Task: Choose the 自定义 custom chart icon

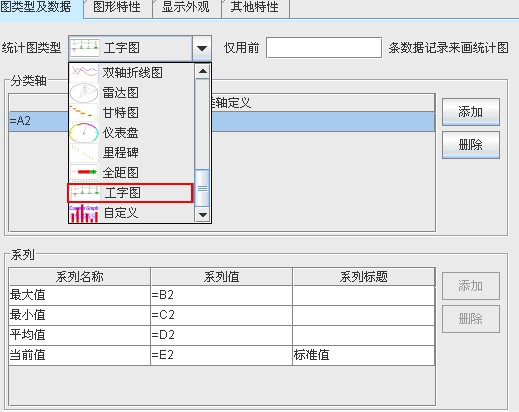Action: (84, 213)
